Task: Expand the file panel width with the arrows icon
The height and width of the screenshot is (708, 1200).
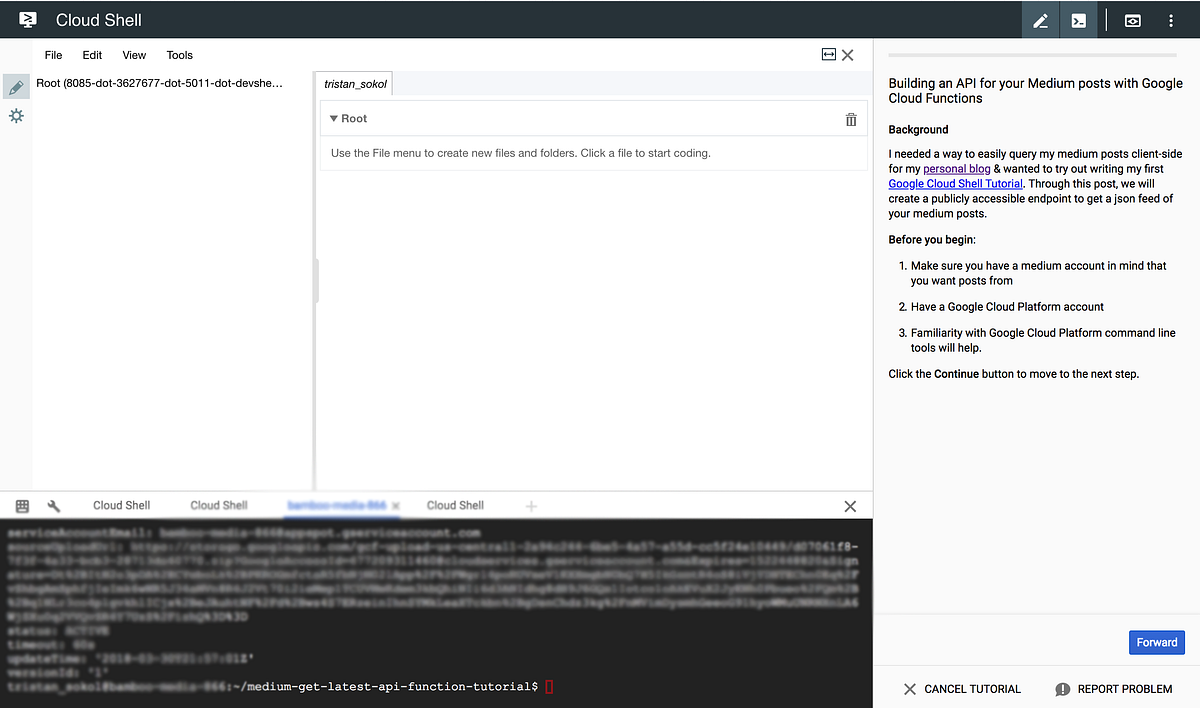Action: (x=827, y=55)
